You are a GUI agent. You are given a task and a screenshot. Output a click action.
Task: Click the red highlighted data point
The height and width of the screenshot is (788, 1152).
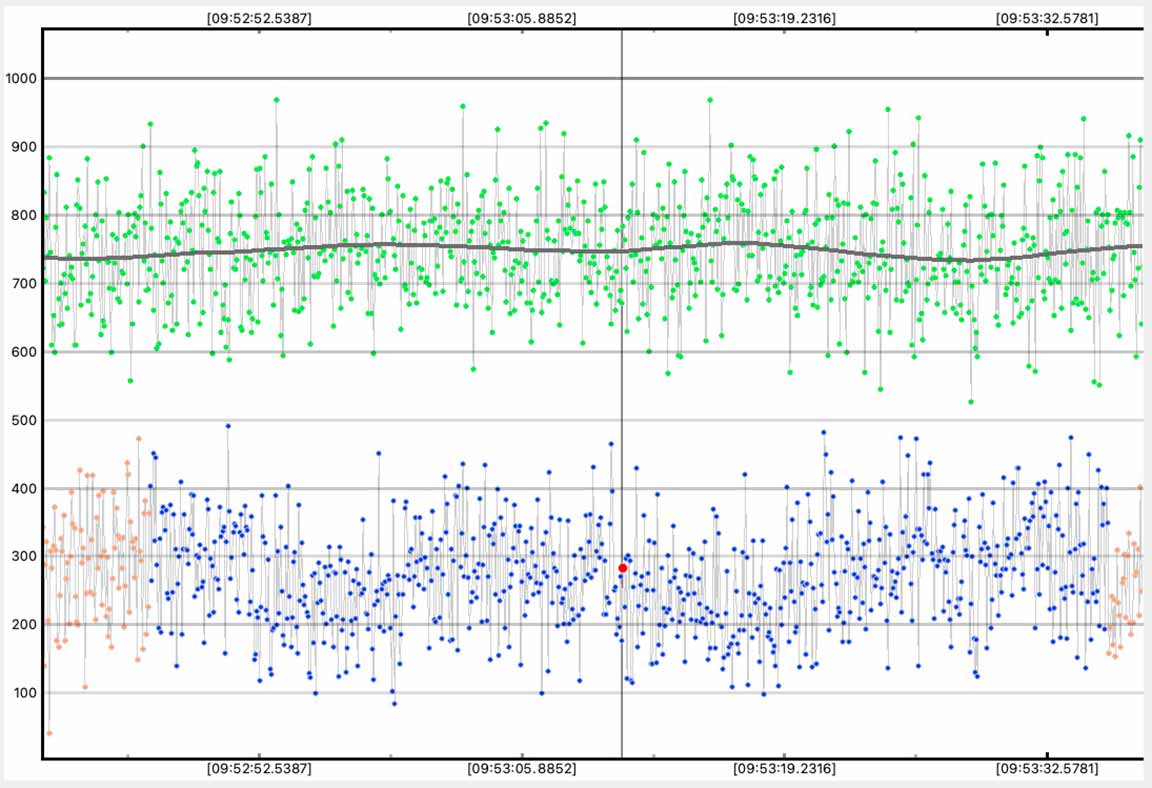622,568
